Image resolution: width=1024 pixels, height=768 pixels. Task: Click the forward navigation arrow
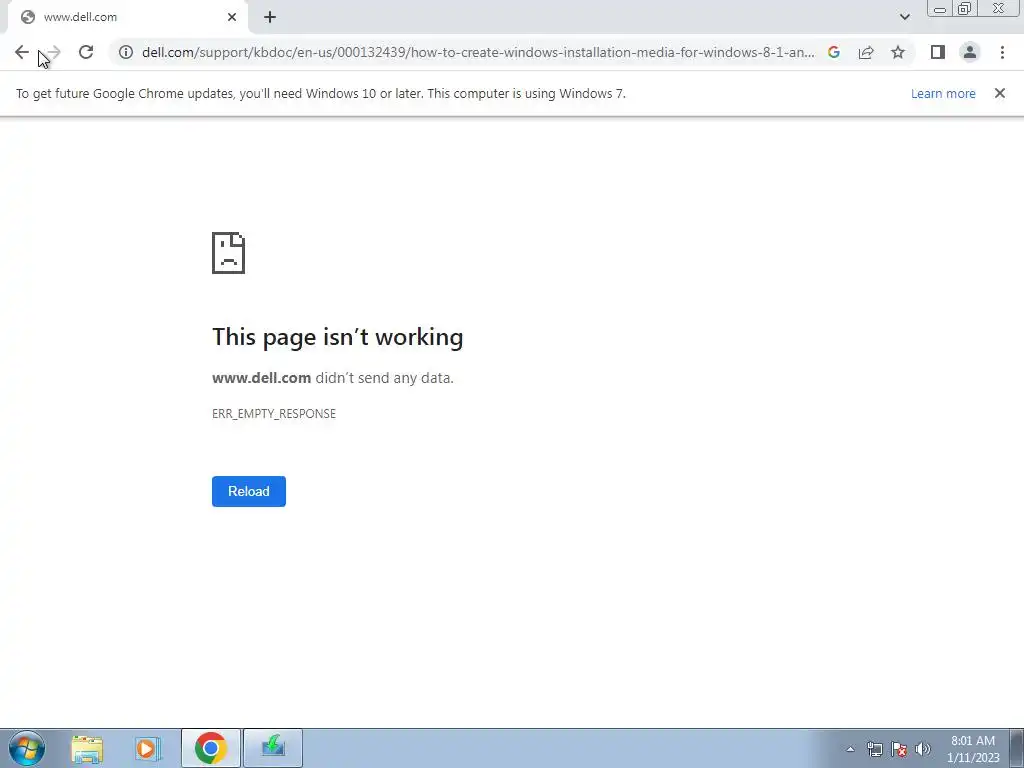(x=54, y=52)
